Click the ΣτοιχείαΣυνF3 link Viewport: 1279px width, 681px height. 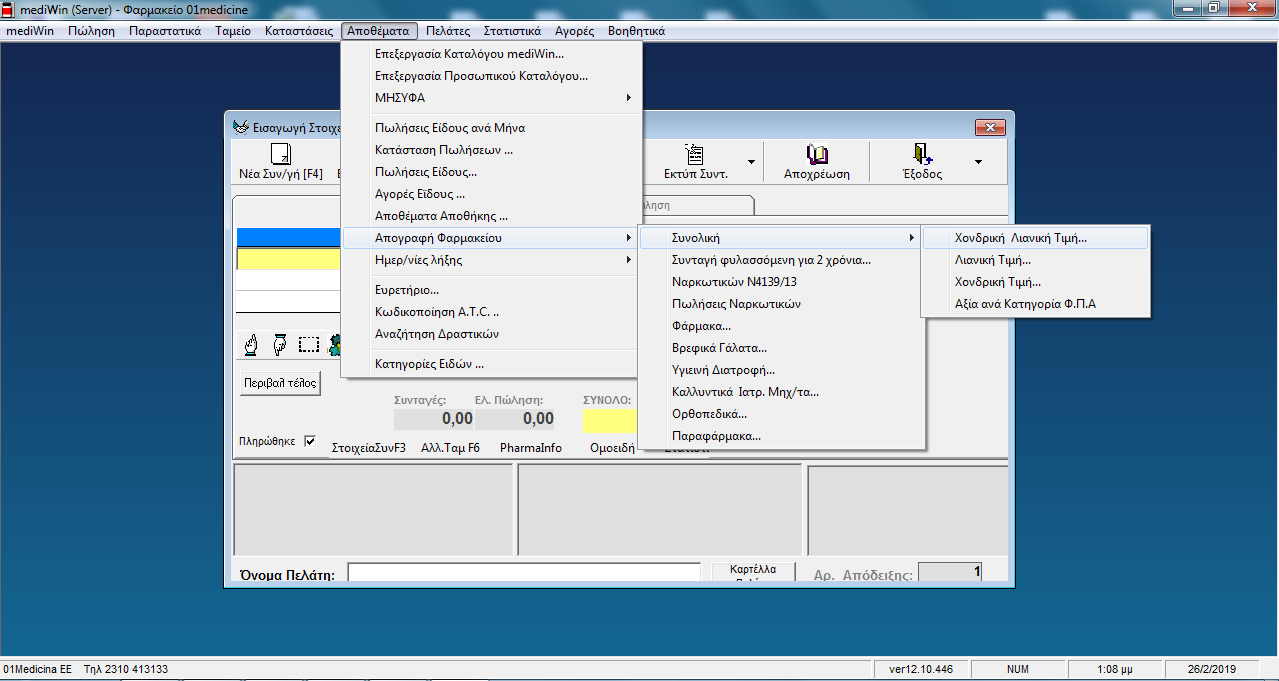tap(369, 448)
